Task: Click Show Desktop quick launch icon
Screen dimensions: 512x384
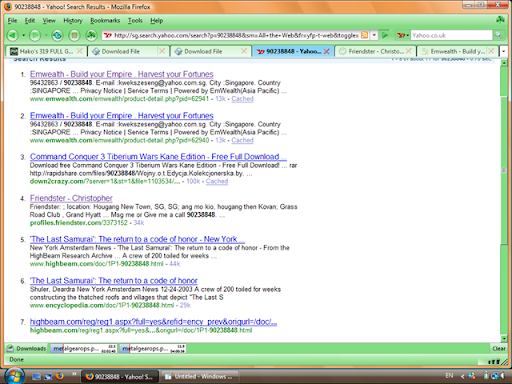Action: tap(36, 377)
